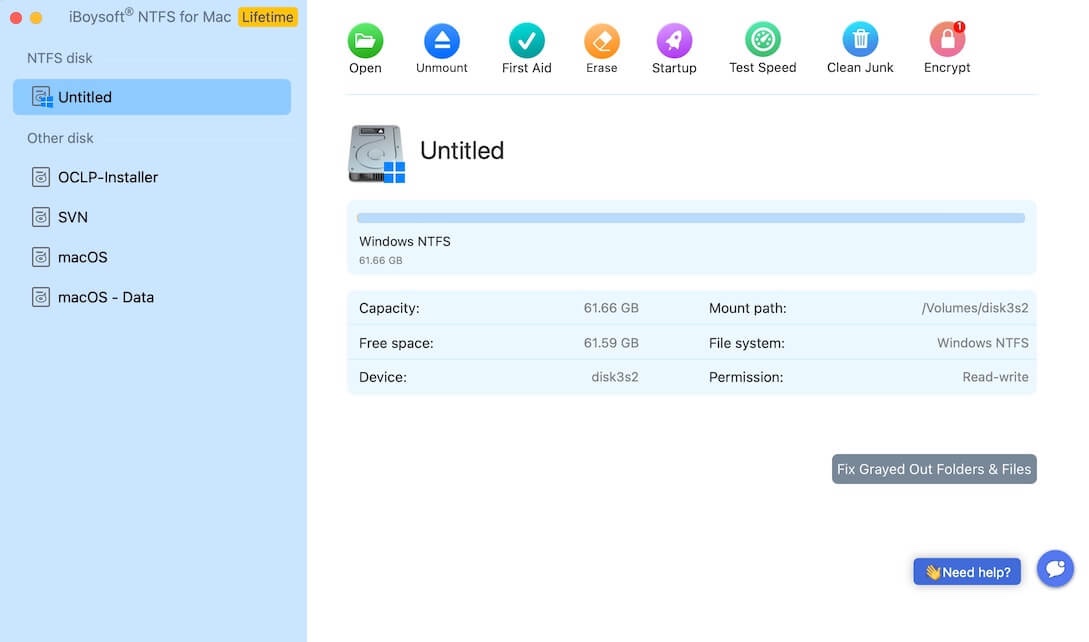Select Untitled in NTFS disk list

(x=151, y=97)
